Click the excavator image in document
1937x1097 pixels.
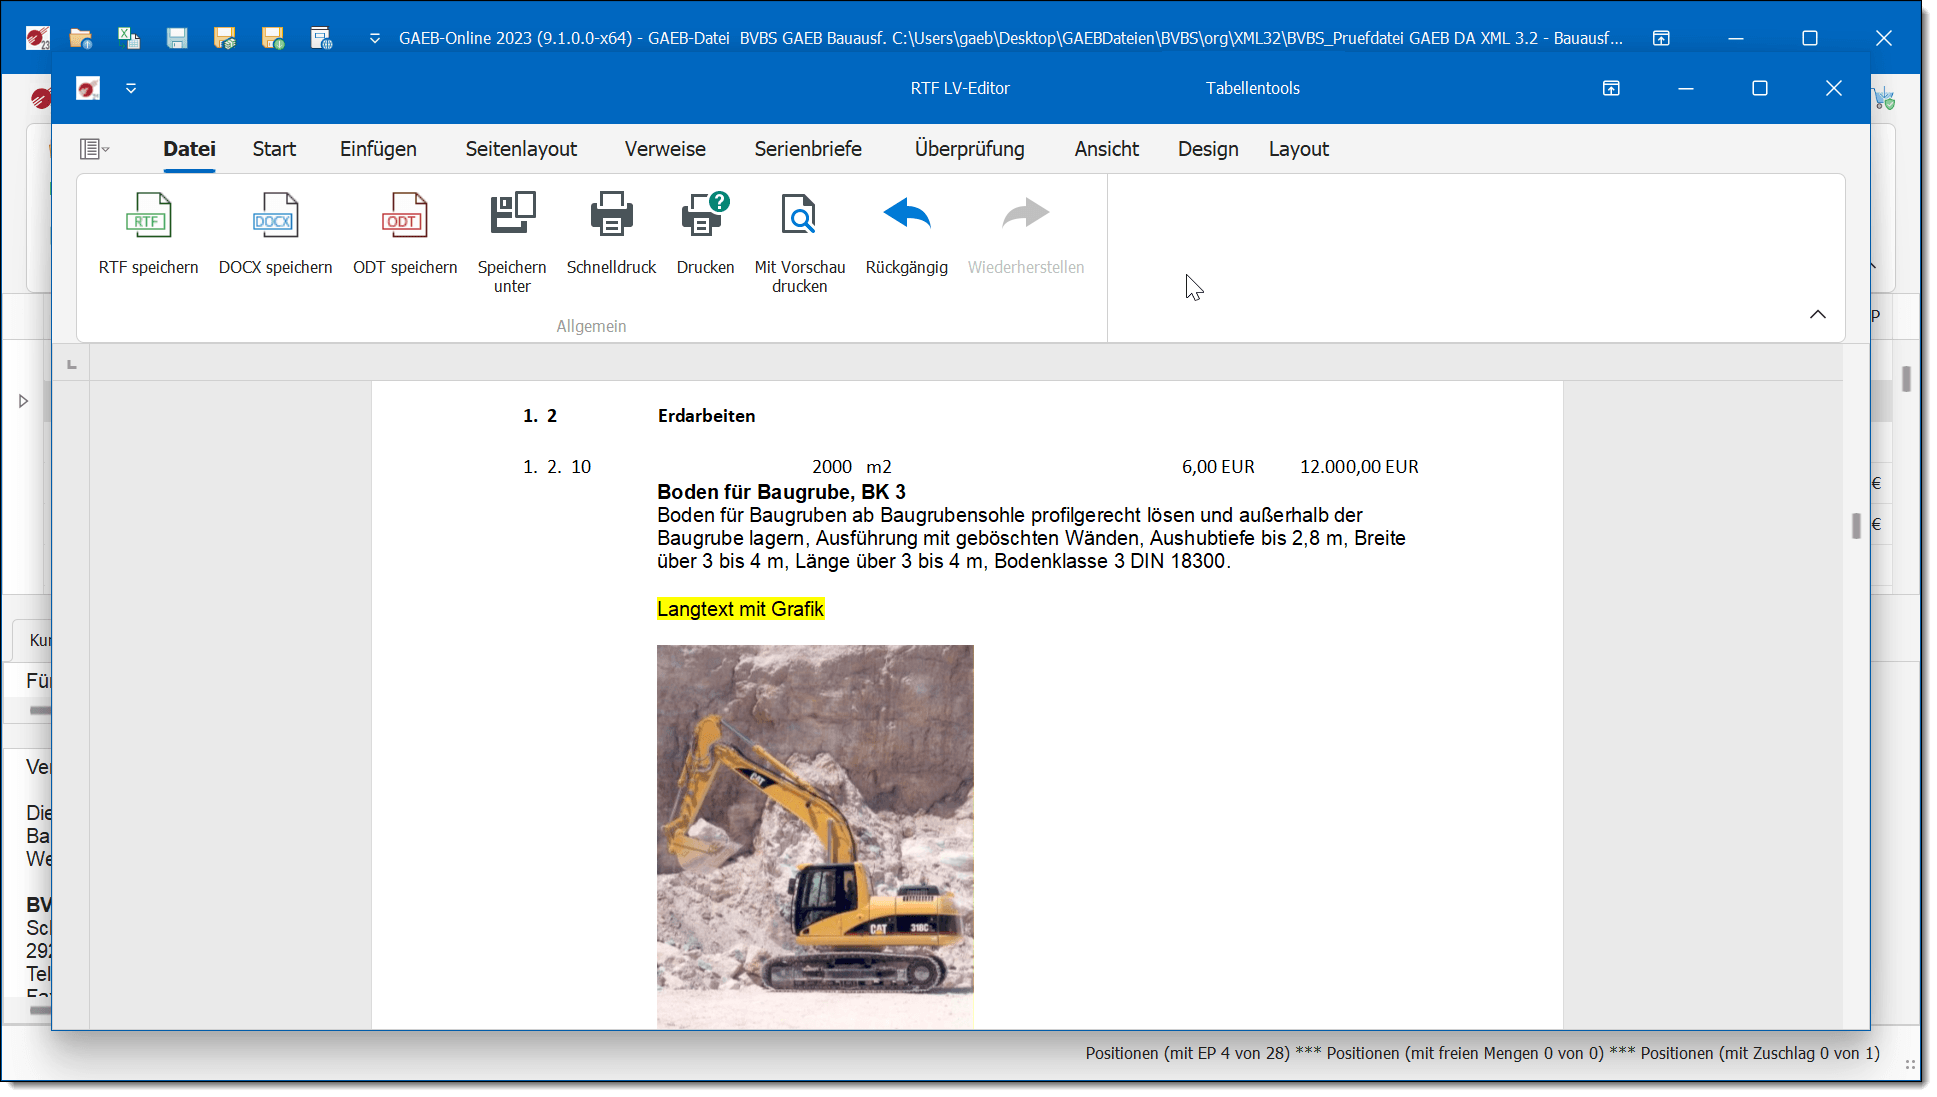[815, 835]
